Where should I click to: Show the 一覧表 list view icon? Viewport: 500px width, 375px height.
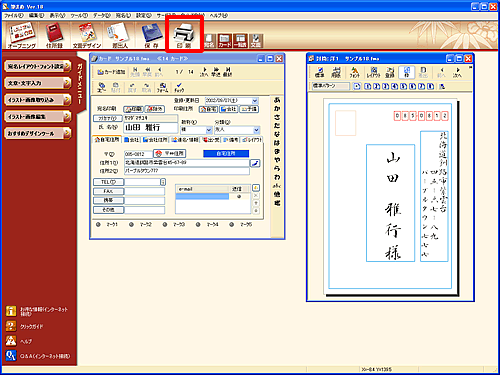click(240, 41)
